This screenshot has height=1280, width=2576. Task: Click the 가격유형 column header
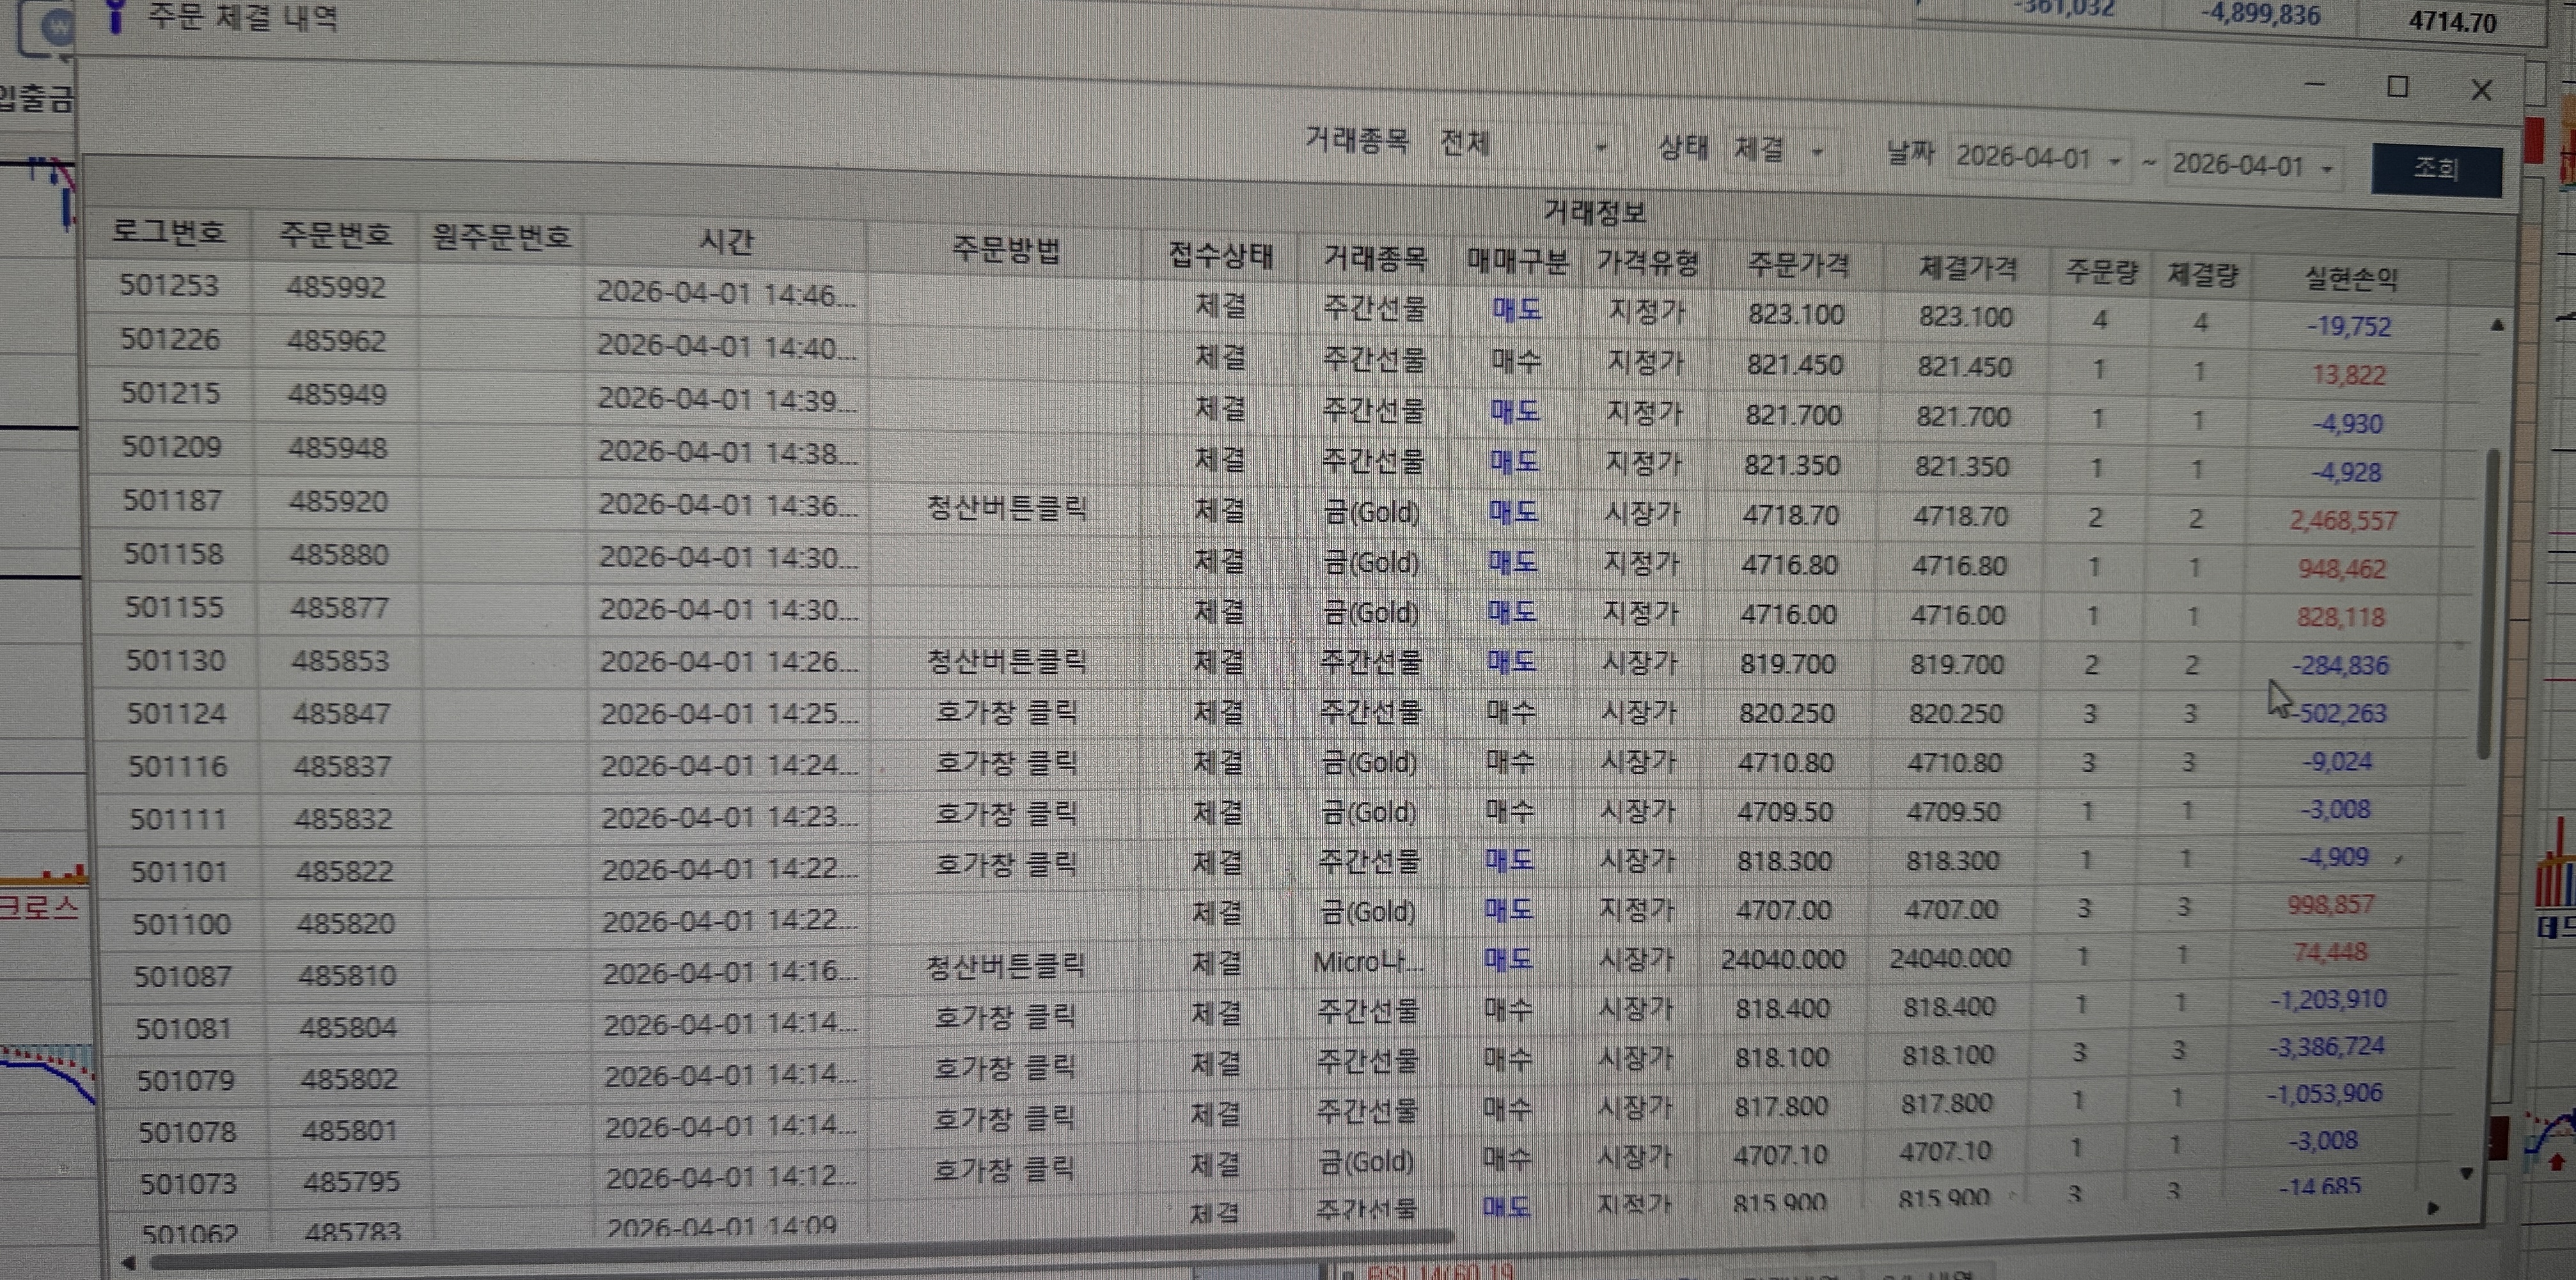(x=1647, y=263)
